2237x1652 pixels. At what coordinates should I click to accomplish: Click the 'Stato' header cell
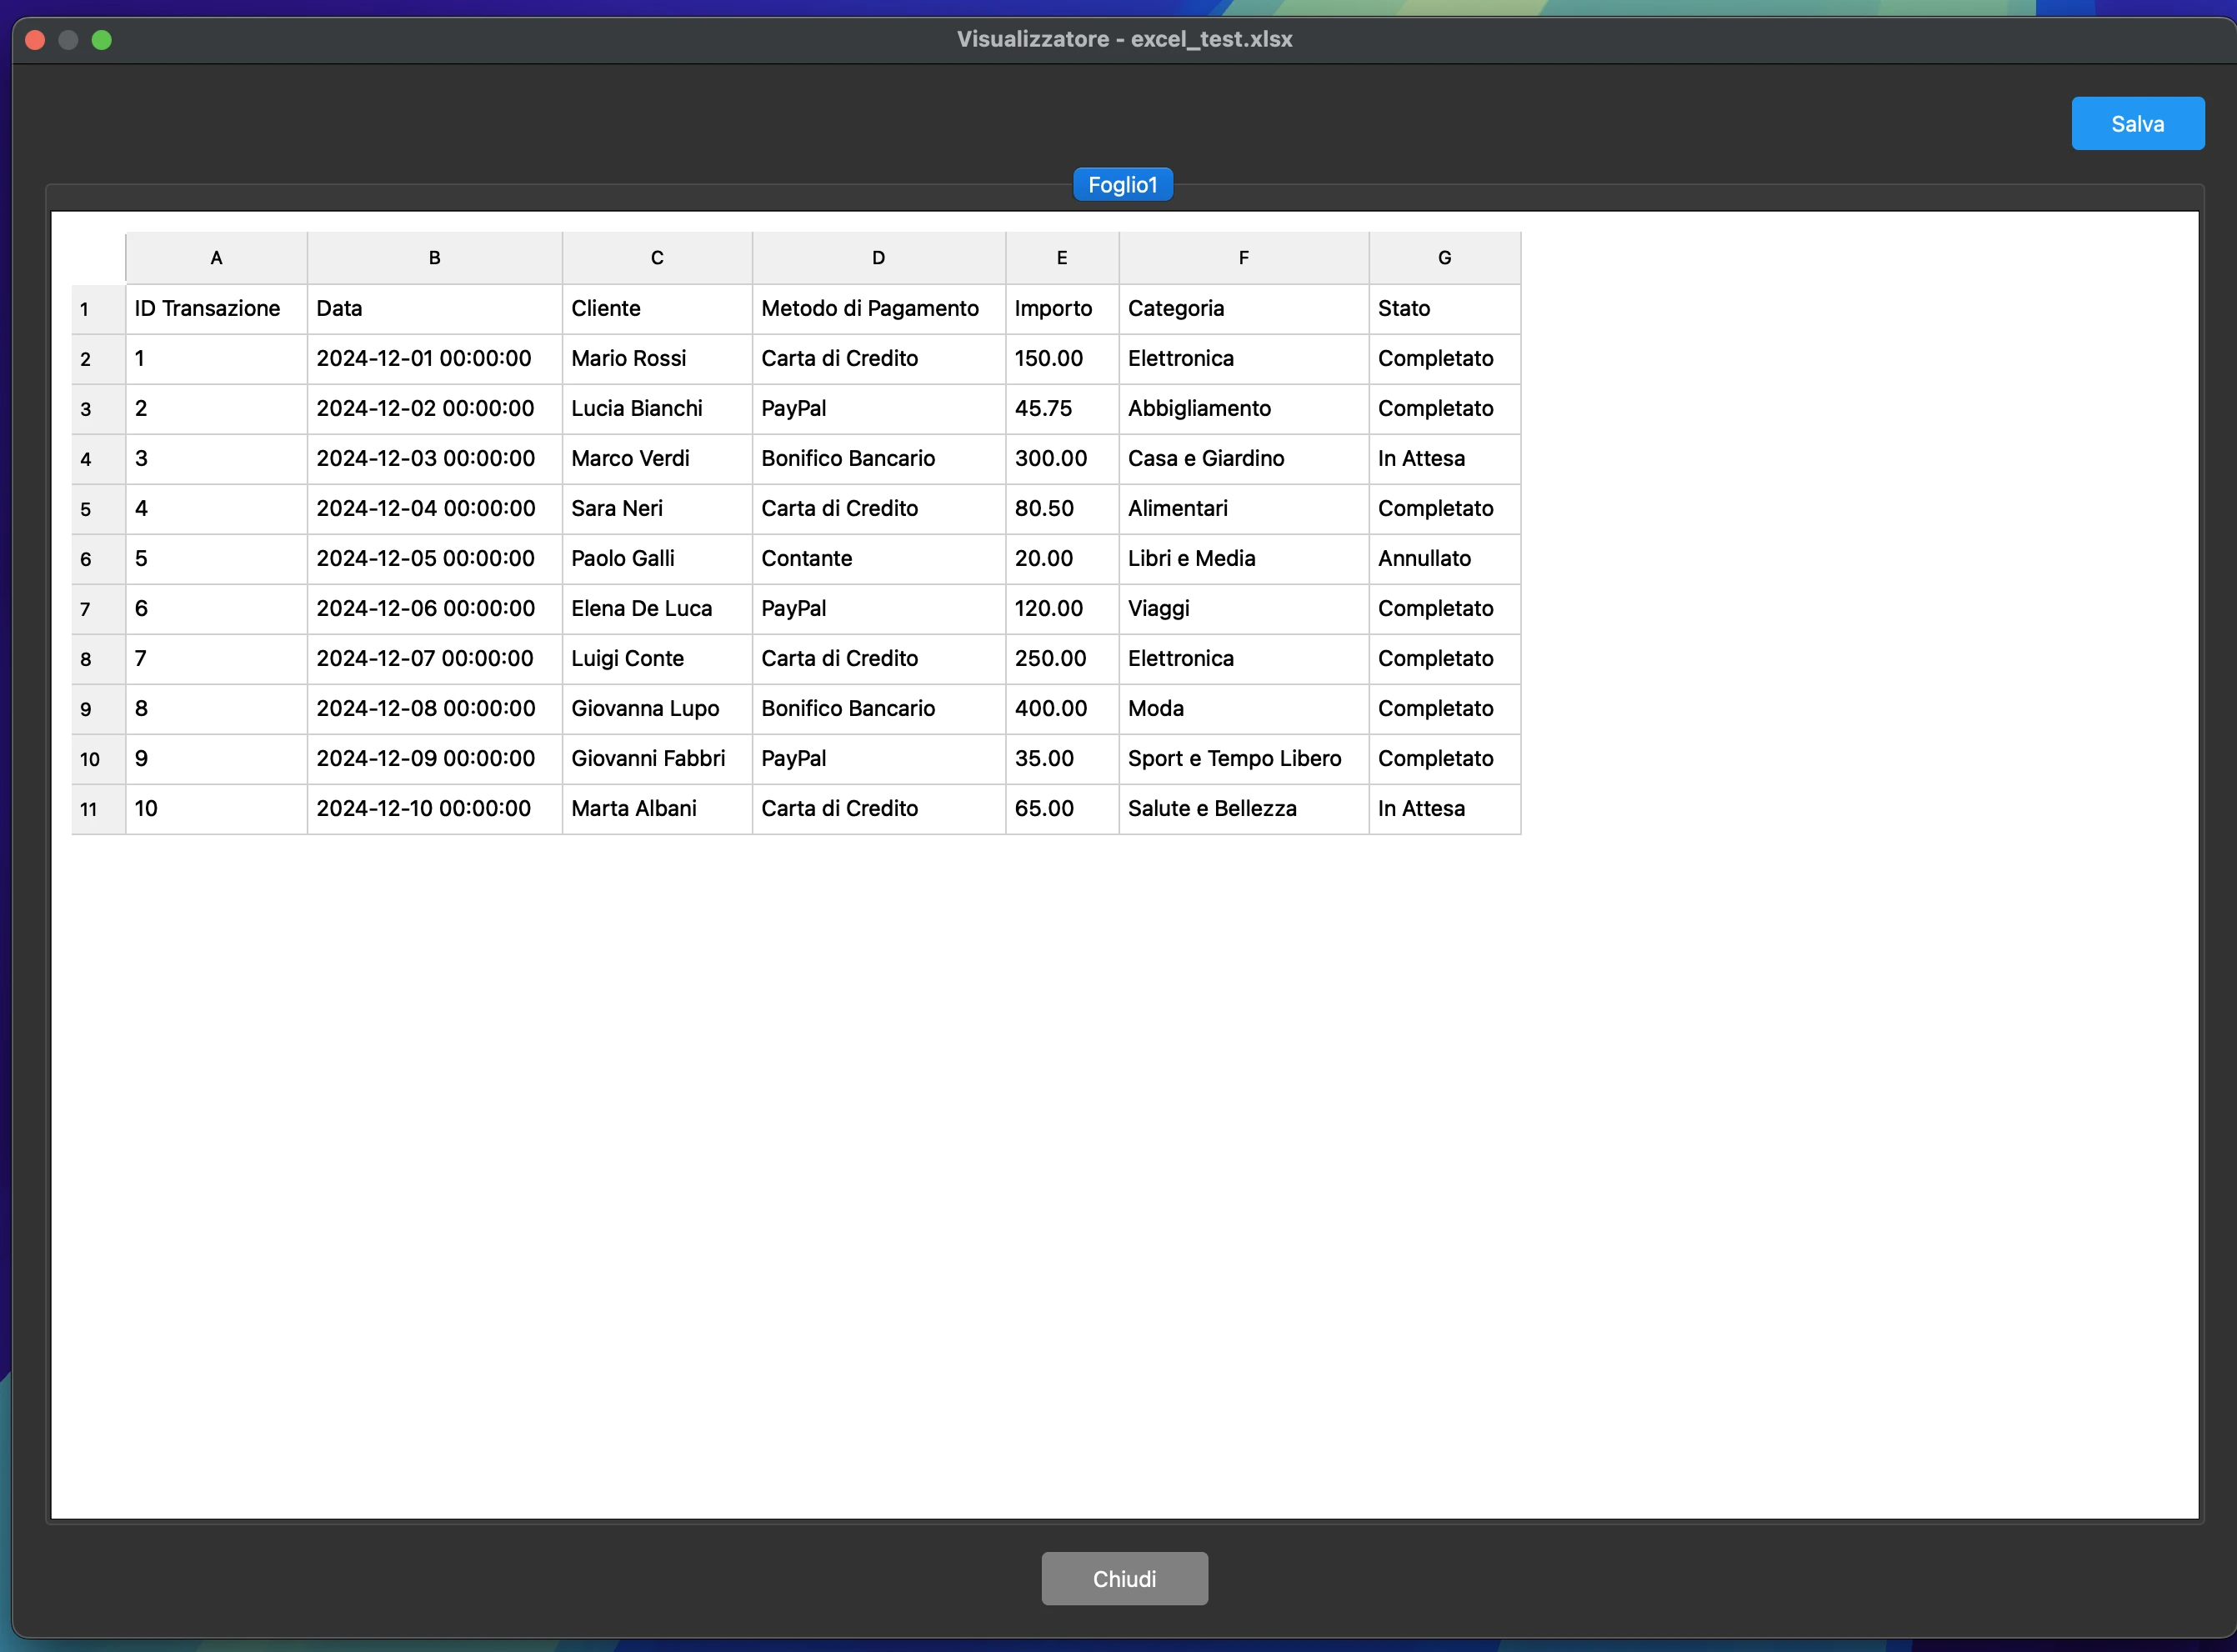coord(1444,308)
